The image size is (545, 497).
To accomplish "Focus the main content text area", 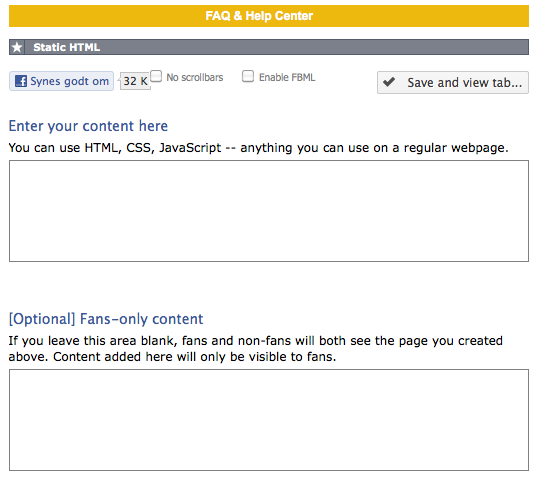I will pos(269,211).
